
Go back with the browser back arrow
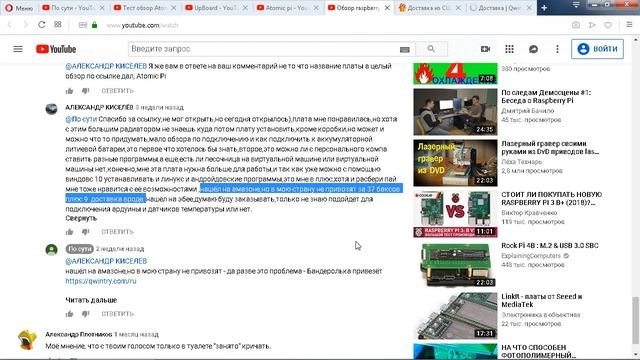click(10, 25)
